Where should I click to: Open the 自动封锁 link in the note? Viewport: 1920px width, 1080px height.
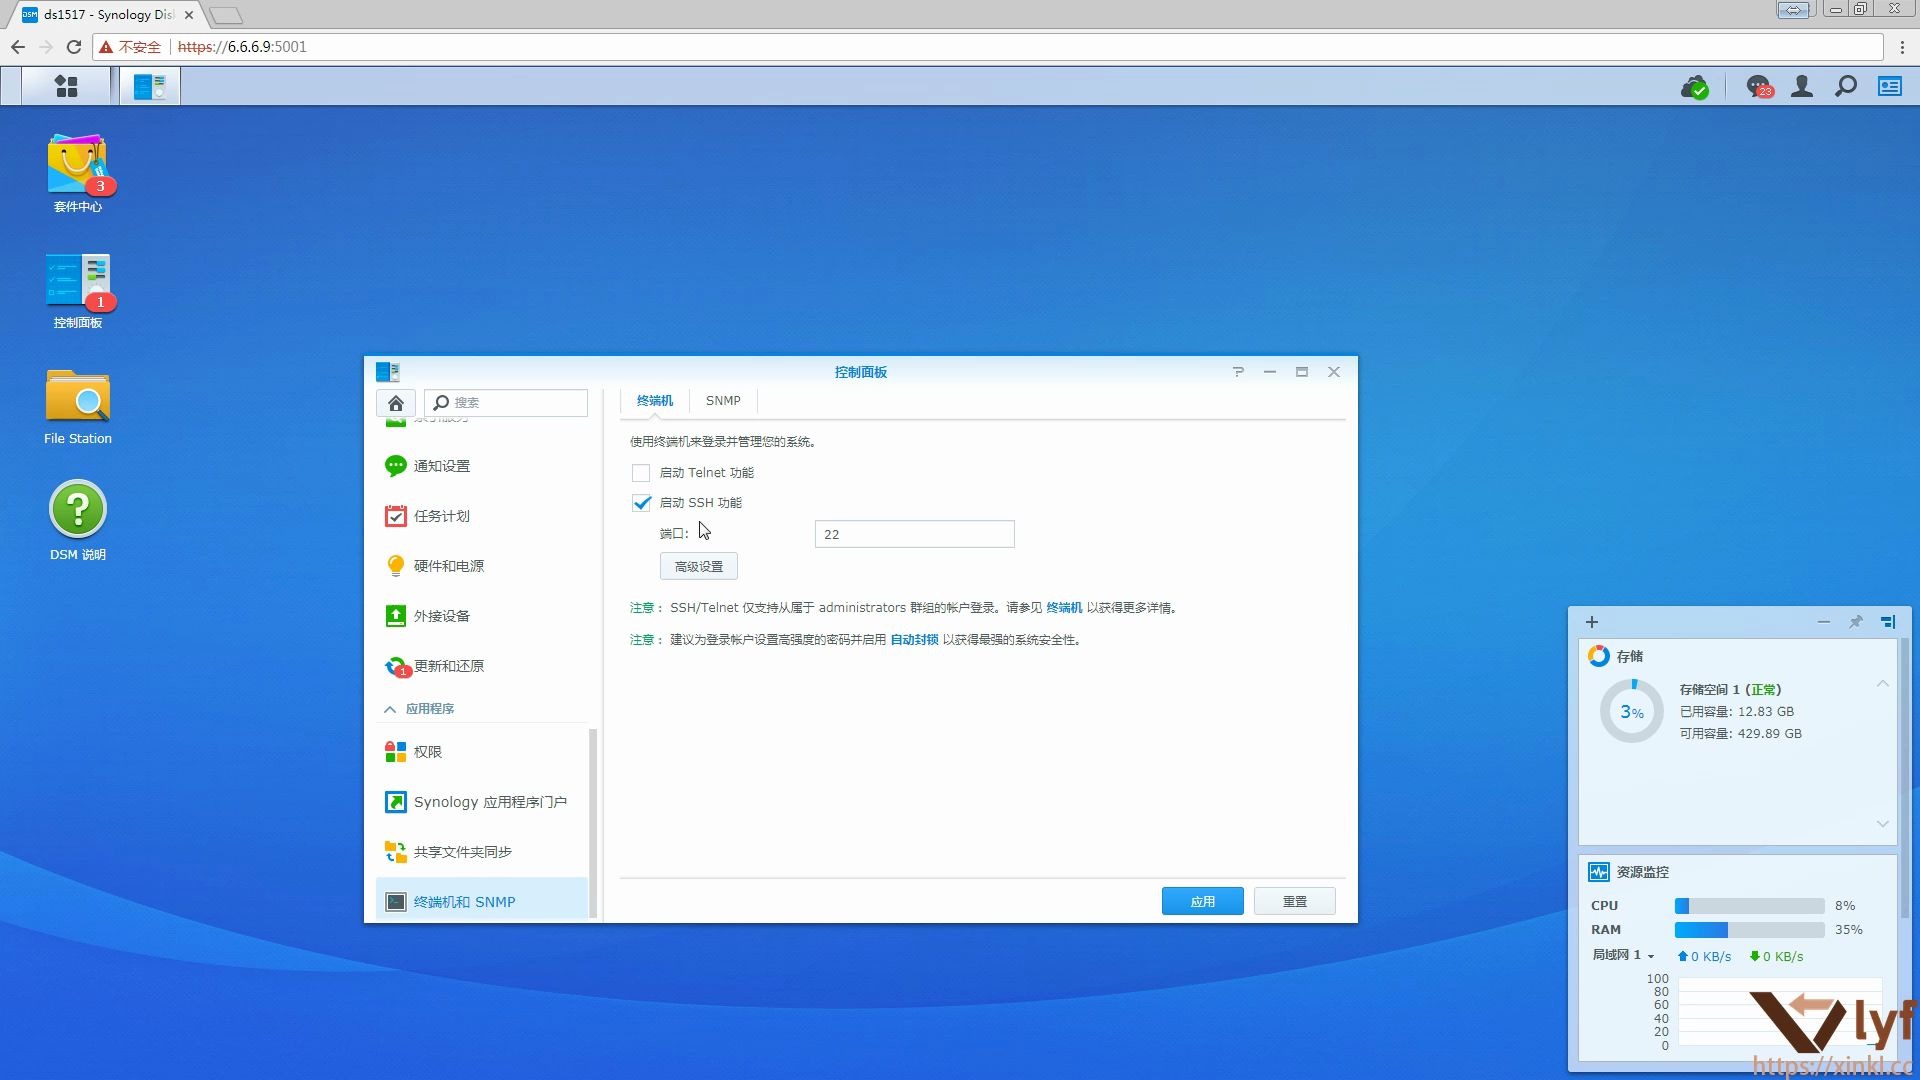912,640
